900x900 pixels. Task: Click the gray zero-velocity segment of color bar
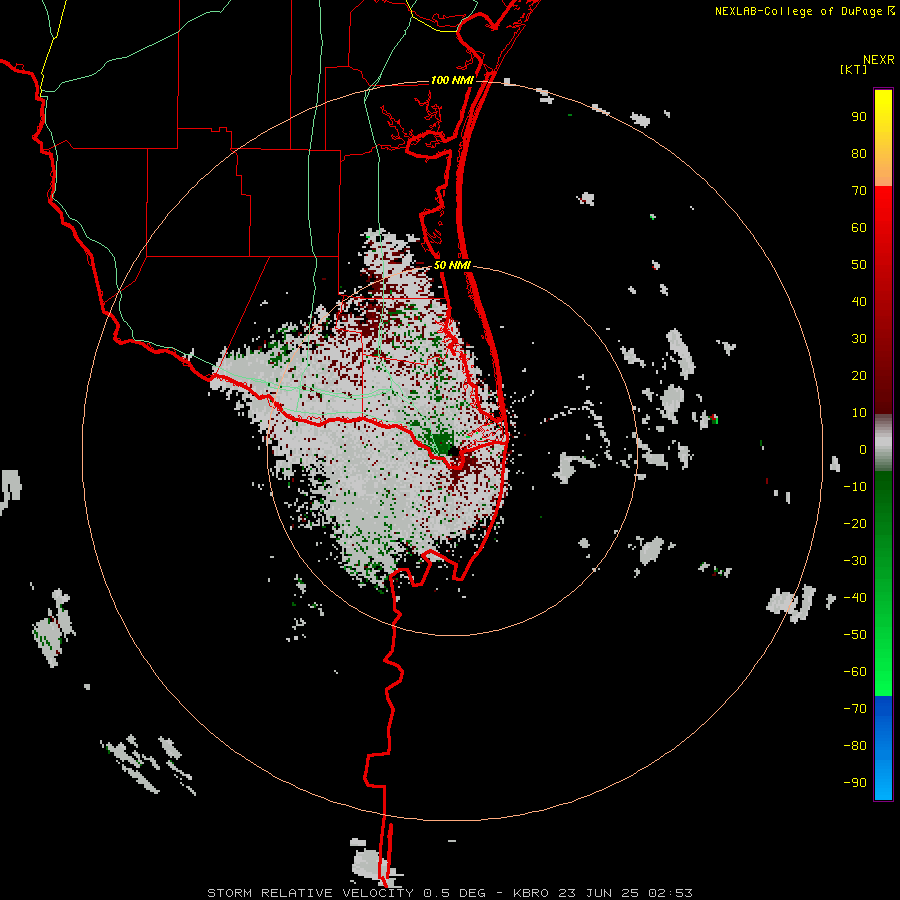(883, 442)
